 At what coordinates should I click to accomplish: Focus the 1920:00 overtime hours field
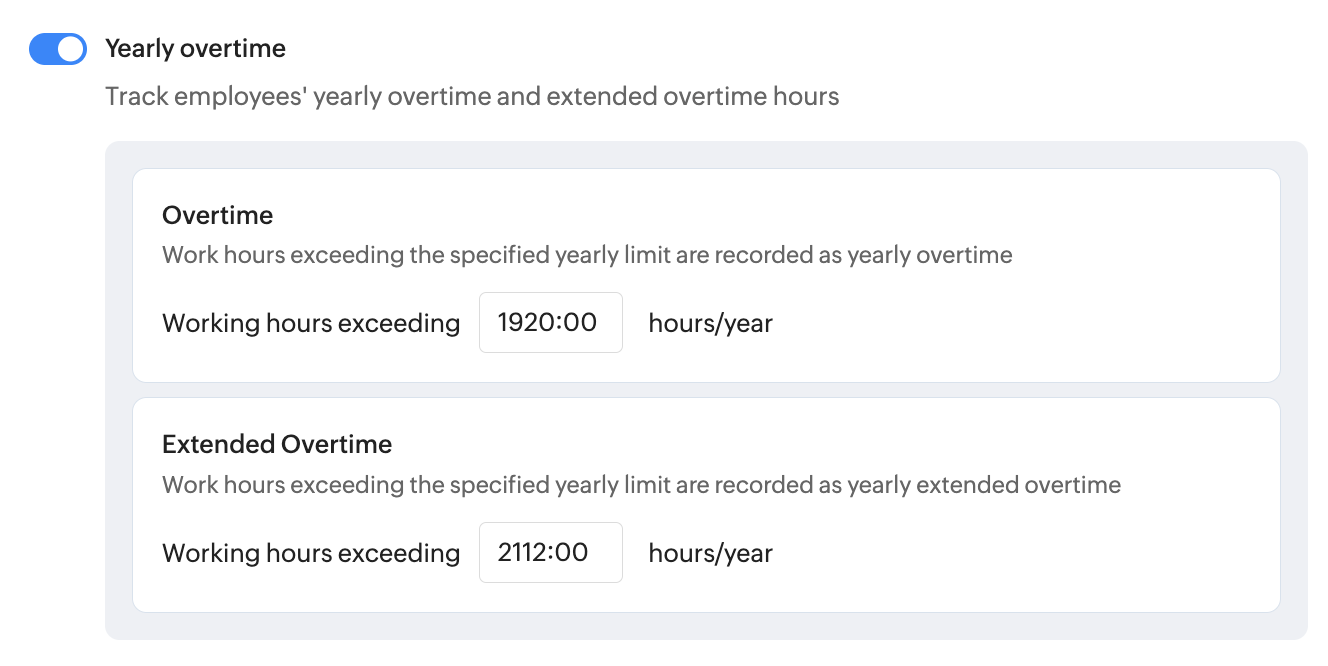550,322
